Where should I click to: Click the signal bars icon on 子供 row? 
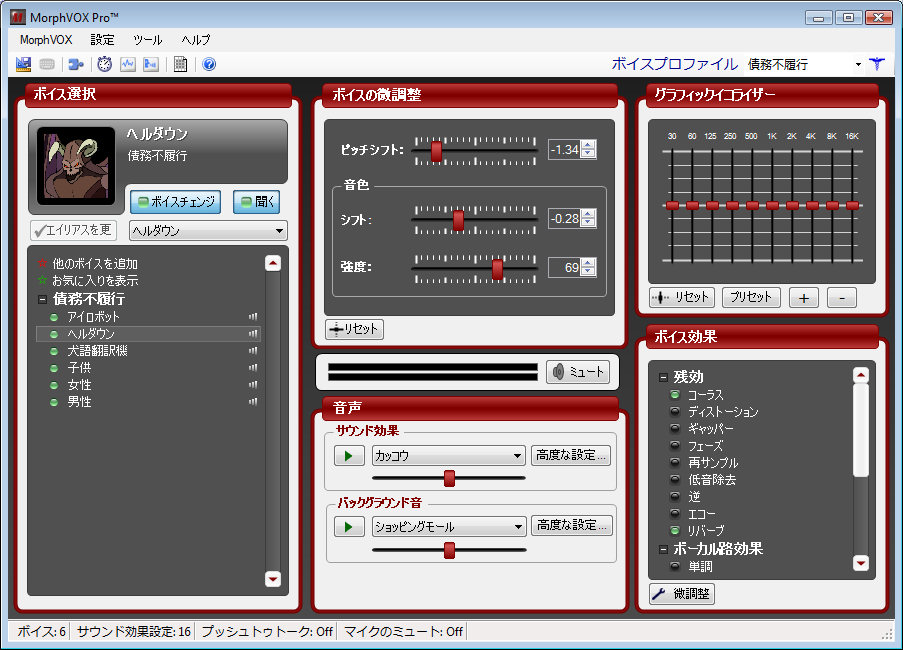(x=253, y=367)
